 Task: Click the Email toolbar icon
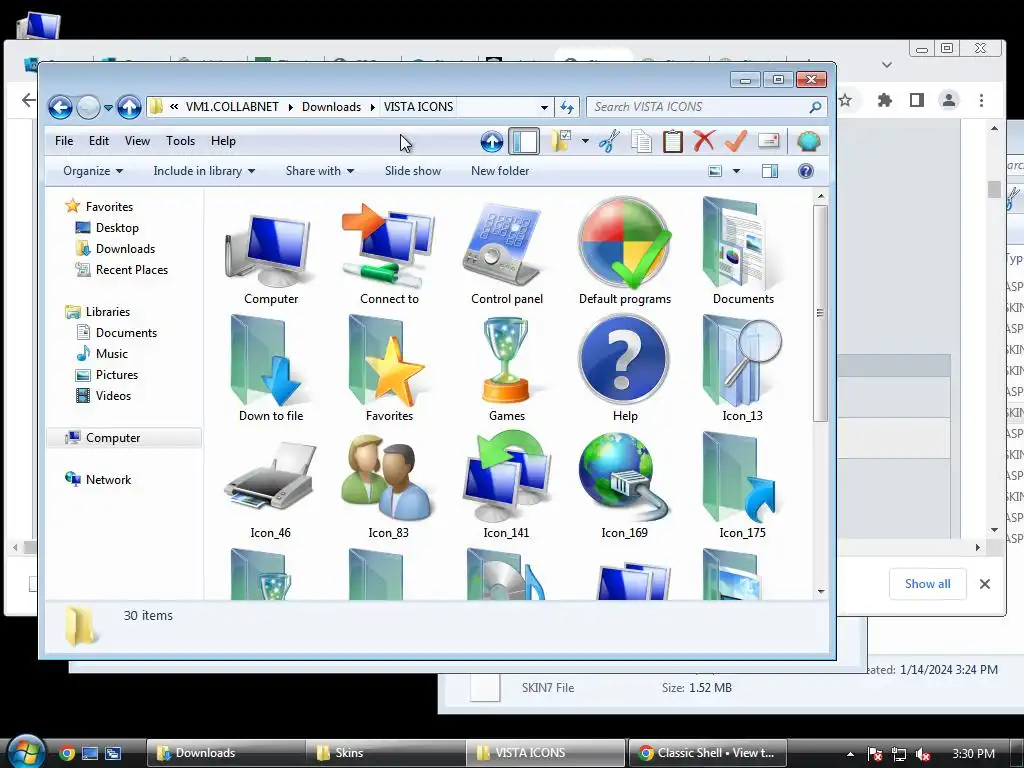coord(769,141)
